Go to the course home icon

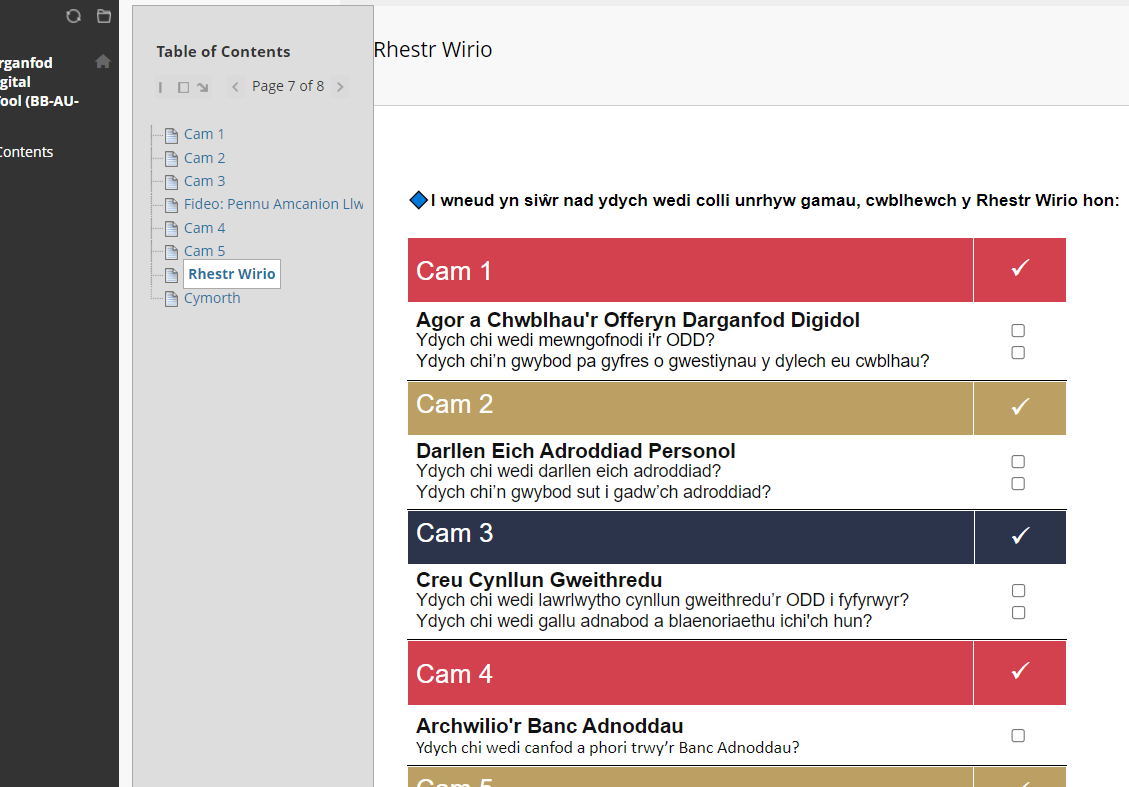click(x=103, y=62)
